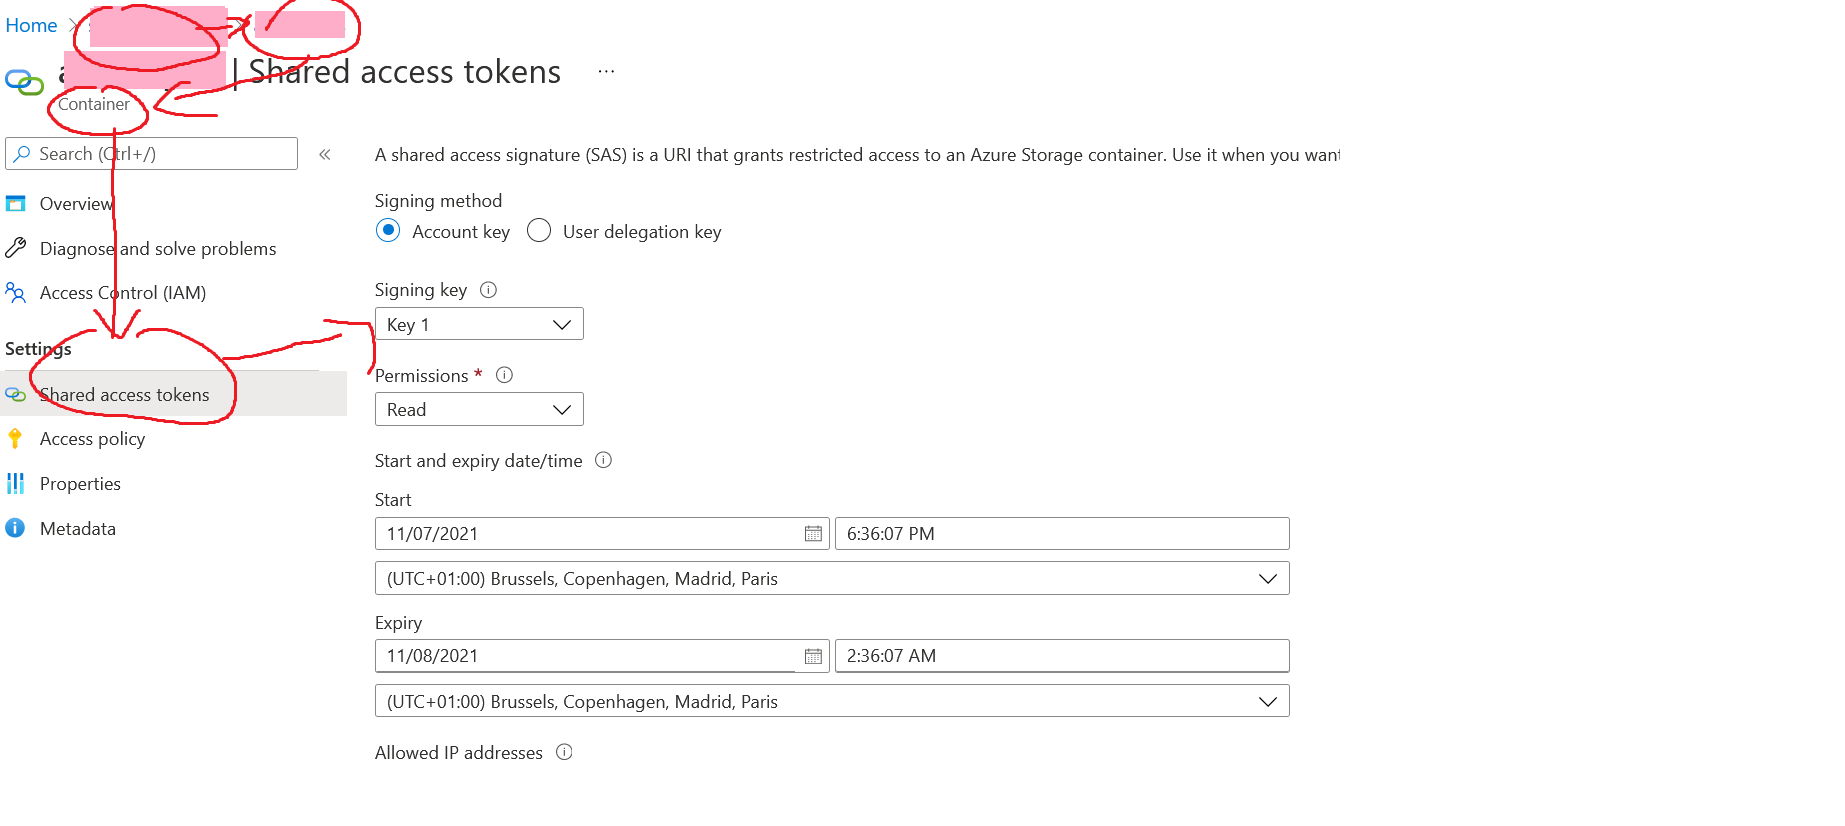Screen dimensions: 1845x826
Task: Click the Allowed IP addresses info icon
Action: click(564, 752)
